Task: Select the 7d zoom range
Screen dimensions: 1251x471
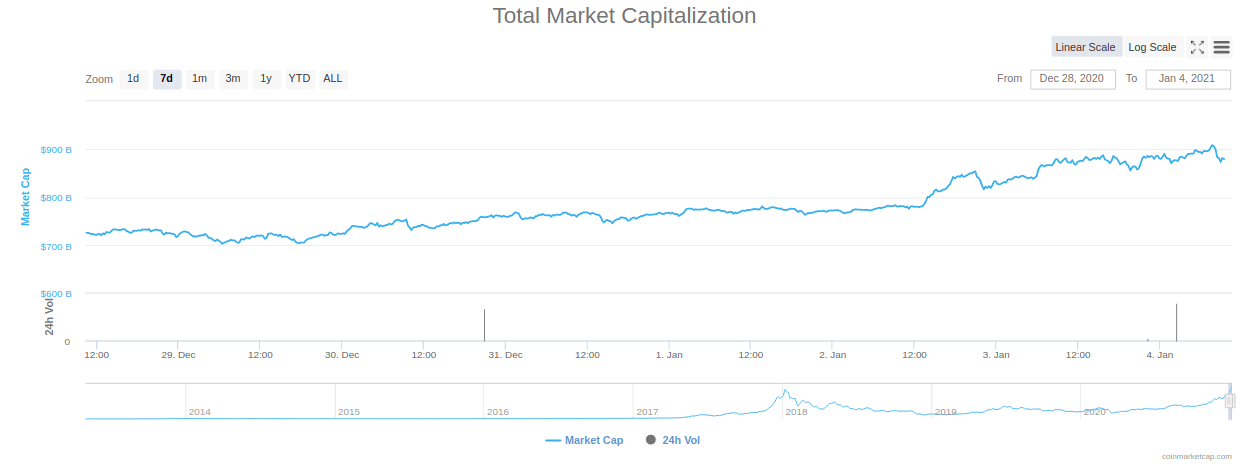Action: coord(167,78)
